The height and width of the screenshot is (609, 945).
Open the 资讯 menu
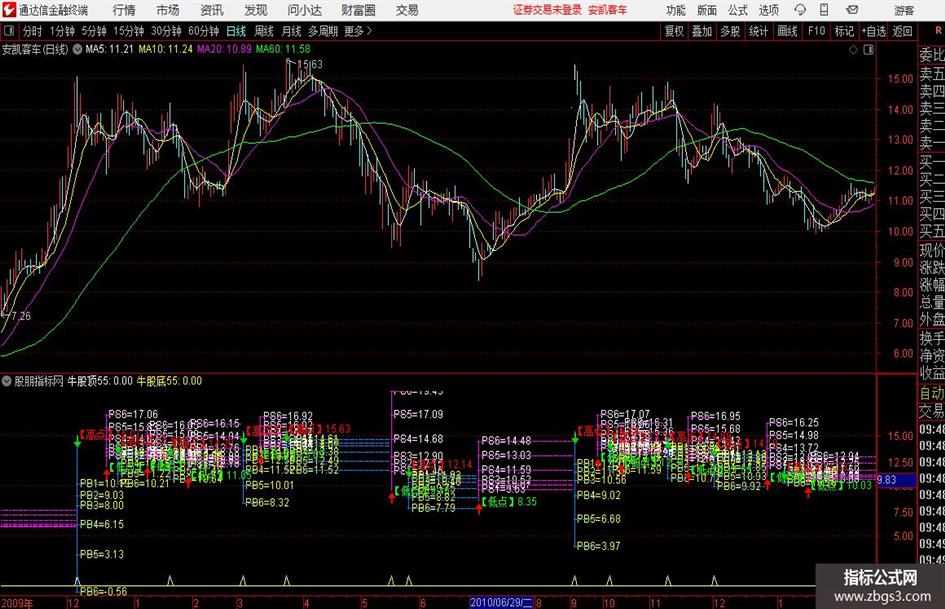tap(212, 10)
